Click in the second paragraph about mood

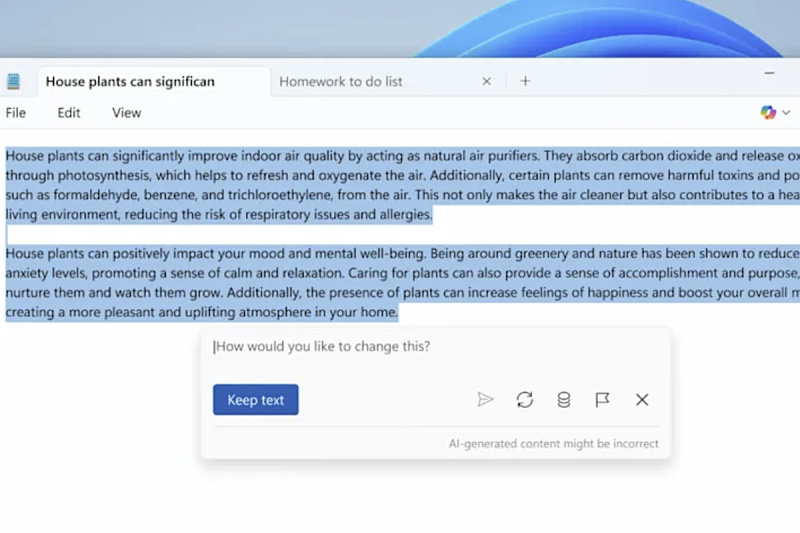(300, 283)
